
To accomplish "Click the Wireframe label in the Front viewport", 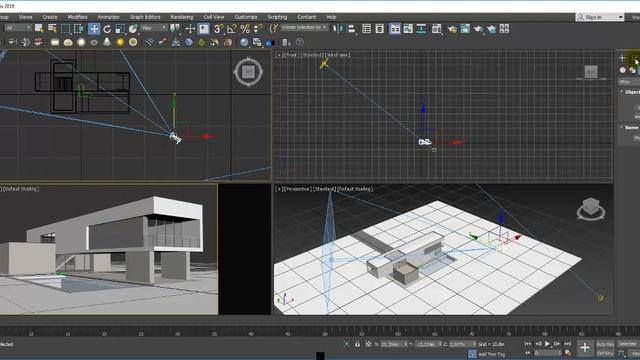I will (338, 55).
